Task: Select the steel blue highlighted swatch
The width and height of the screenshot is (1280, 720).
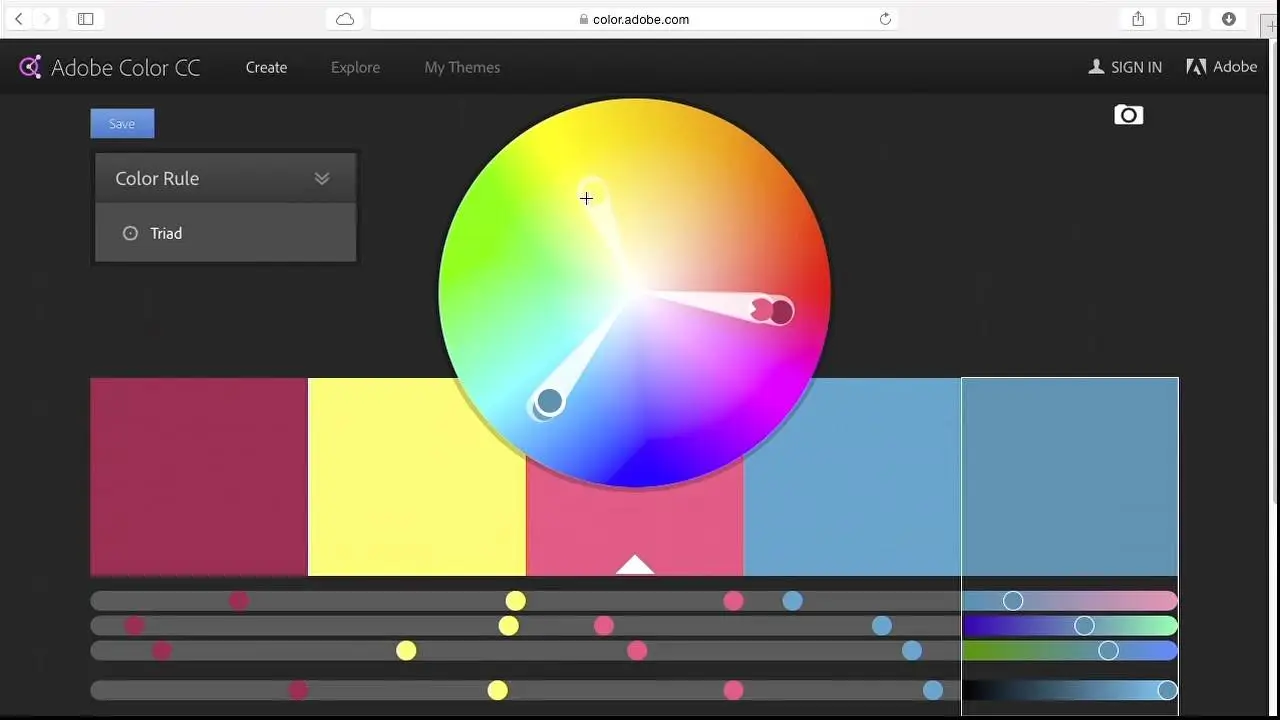Action: point(1070,476)
